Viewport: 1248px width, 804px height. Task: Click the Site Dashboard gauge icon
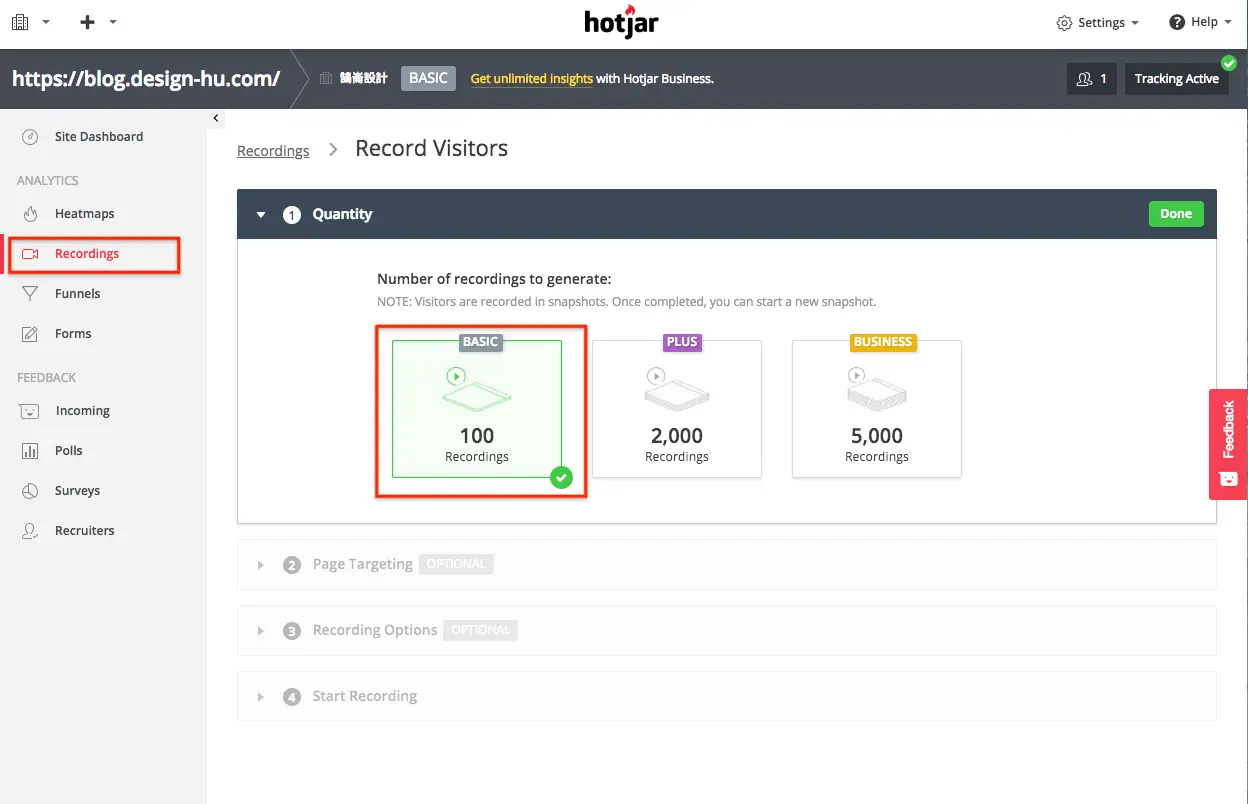pyautogui.click(x=30, y=137)
